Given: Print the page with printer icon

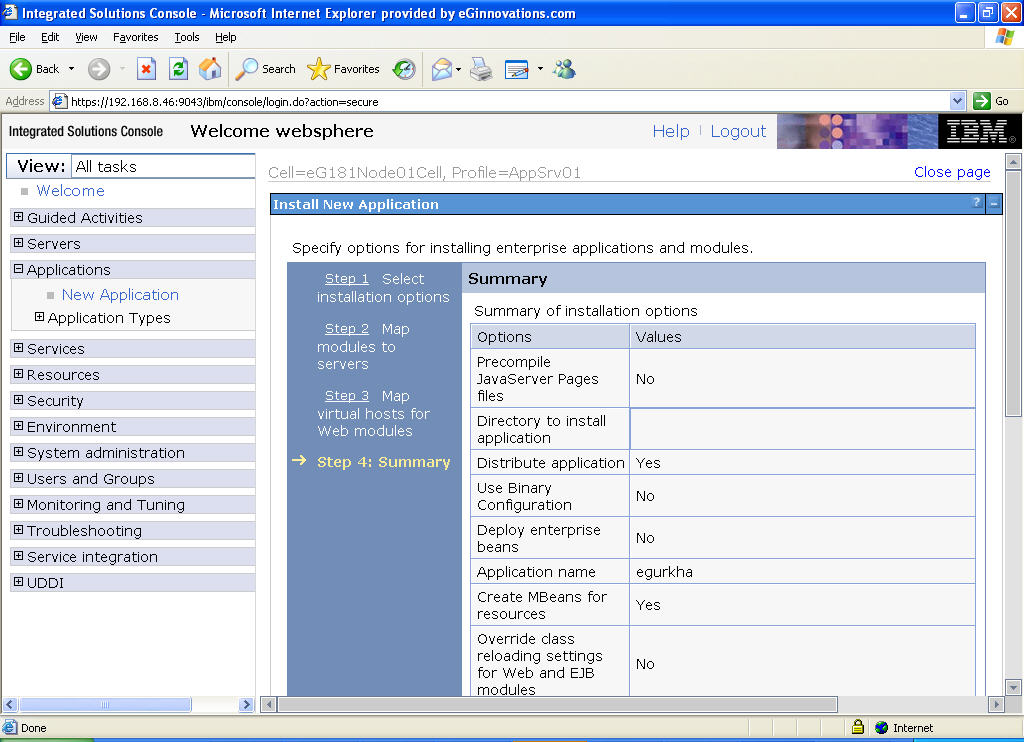Looking at the screenshot, I should [x=481, y=69].
